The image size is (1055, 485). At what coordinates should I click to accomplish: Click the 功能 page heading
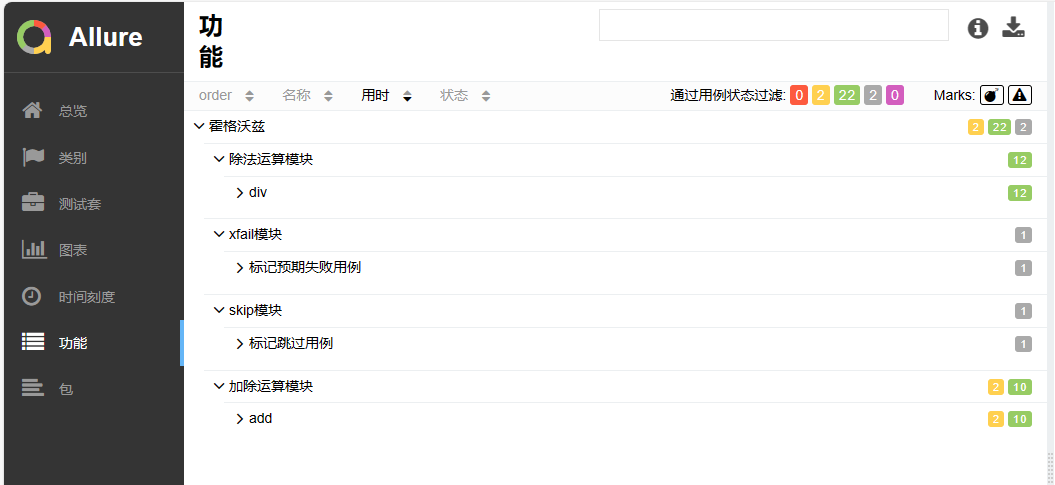211,42
